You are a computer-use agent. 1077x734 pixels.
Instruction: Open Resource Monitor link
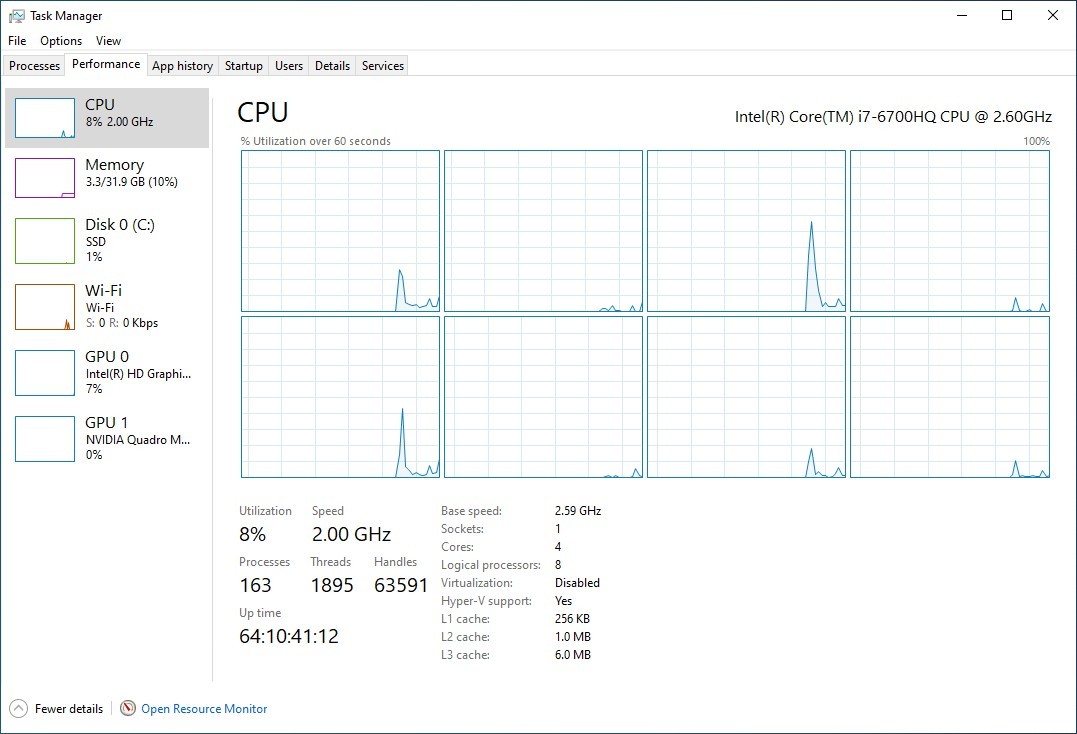(204, 709)
